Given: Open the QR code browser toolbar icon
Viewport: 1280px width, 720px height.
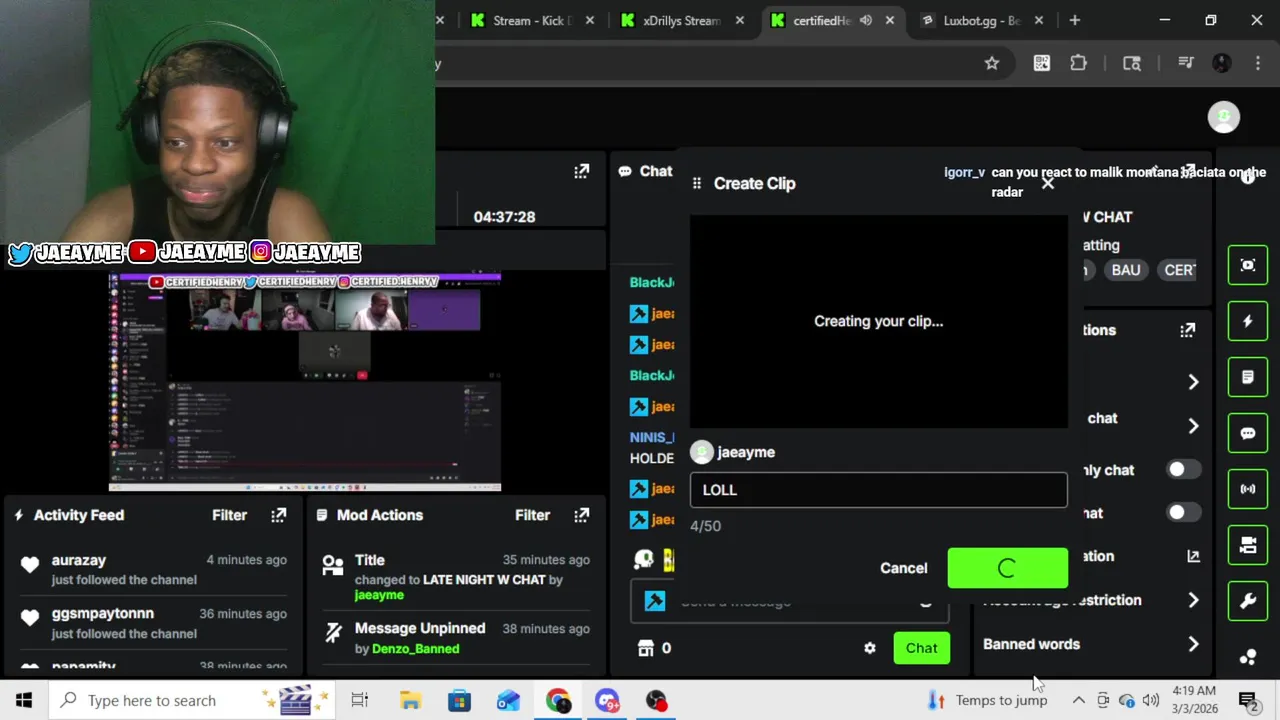Looking at the screenshot, I should click(x=1042, y=63).
